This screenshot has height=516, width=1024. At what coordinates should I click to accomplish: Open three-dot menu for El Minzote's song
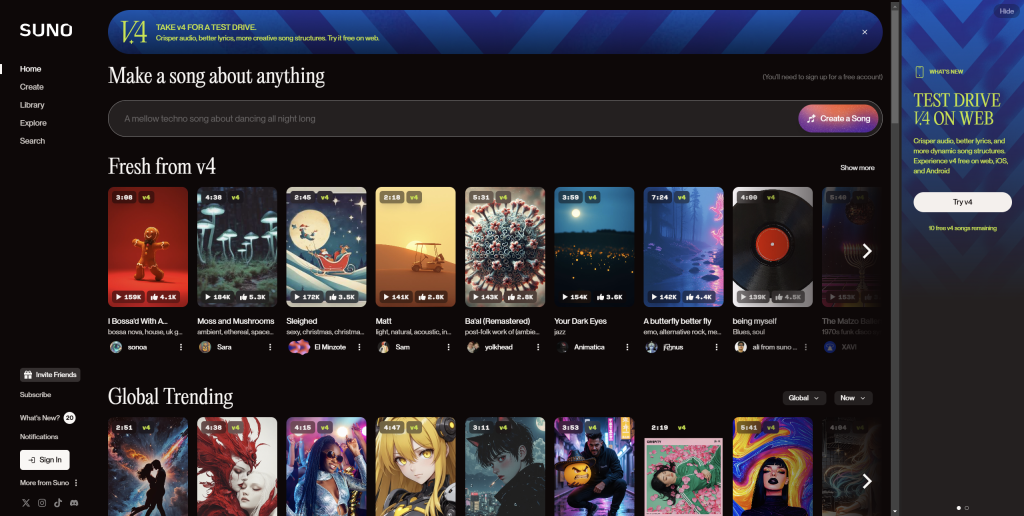[x=359, y=347]
